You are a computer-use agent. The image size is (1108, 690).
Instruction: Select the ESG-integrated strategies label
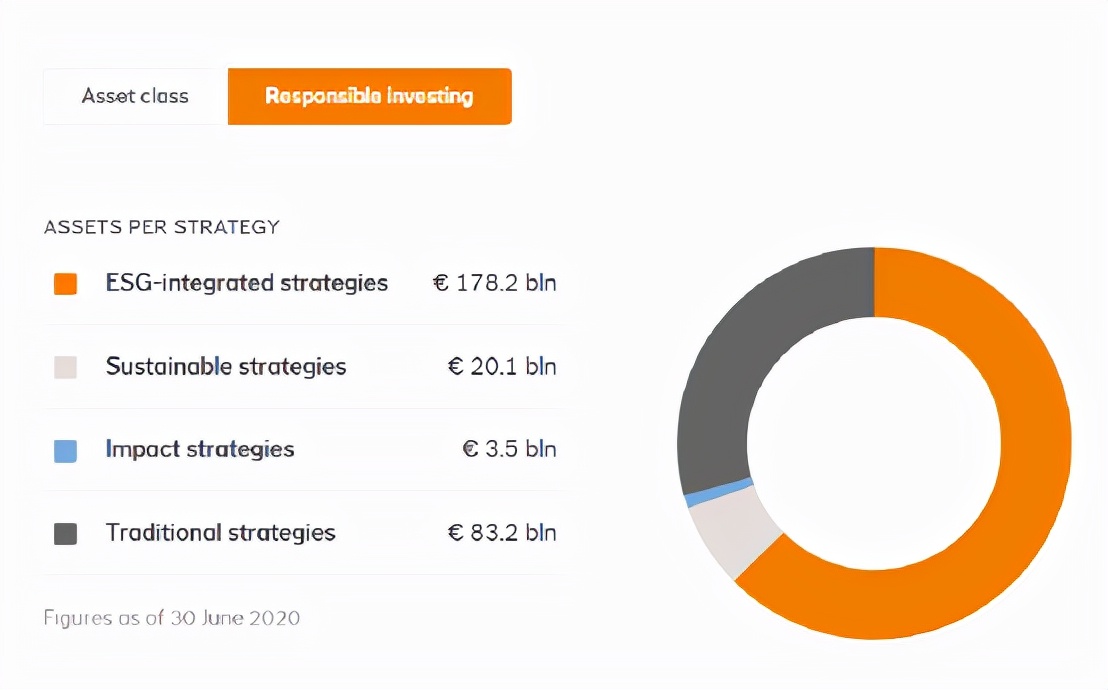click(x=246, y=283)
